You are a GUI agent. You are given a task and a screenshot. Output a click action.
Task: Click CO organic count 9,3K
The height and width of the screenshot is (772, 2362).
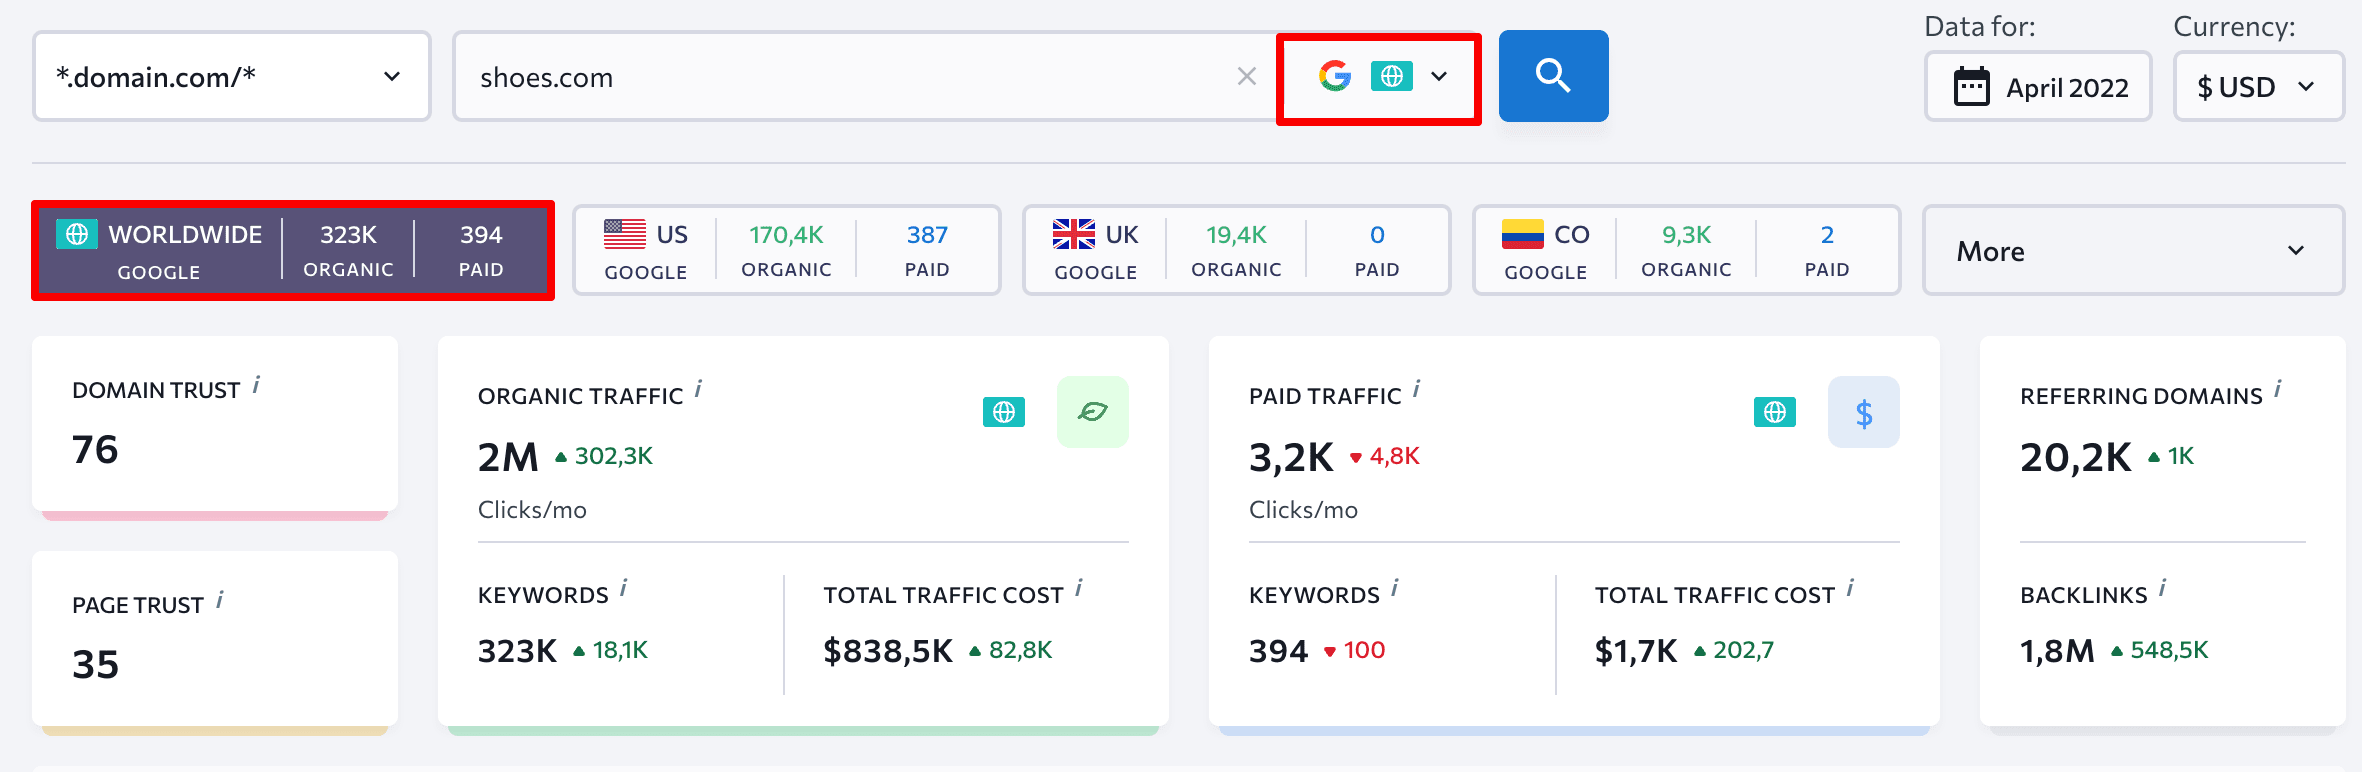coord(1686,235)
